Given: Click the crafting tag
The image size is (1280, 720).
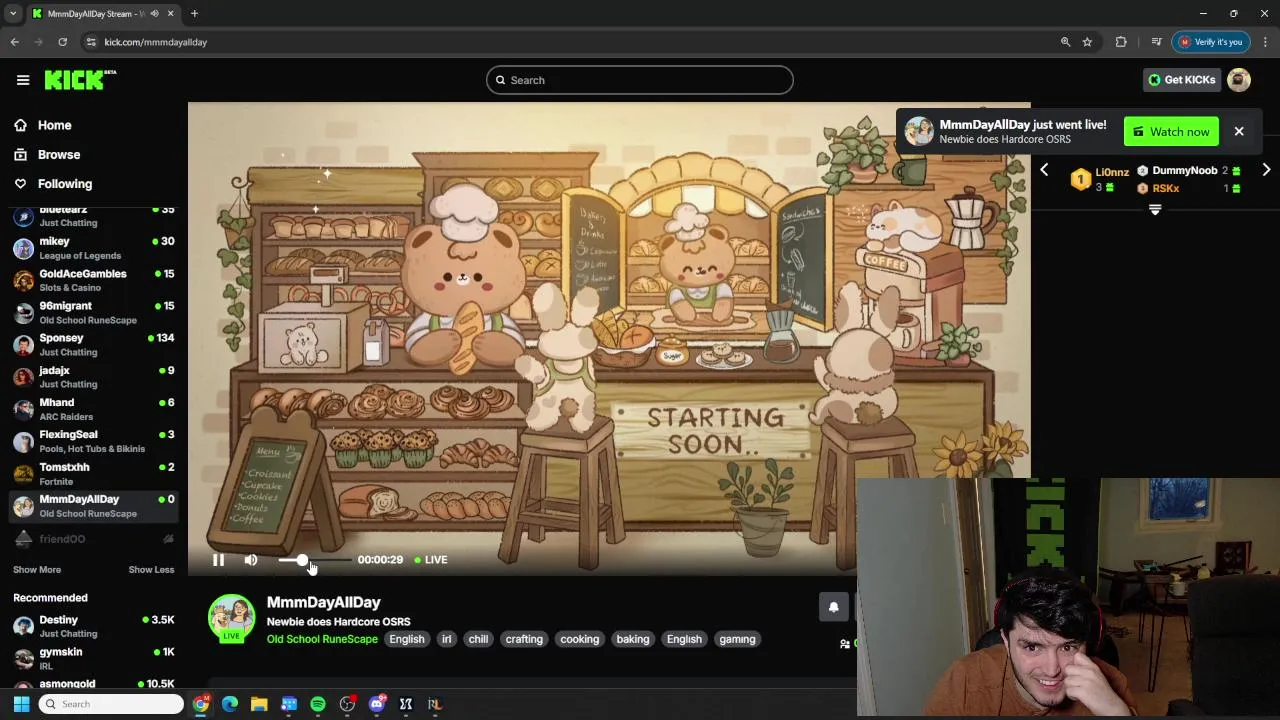Looking at the screenshot, I should click(x=524, y=639).
